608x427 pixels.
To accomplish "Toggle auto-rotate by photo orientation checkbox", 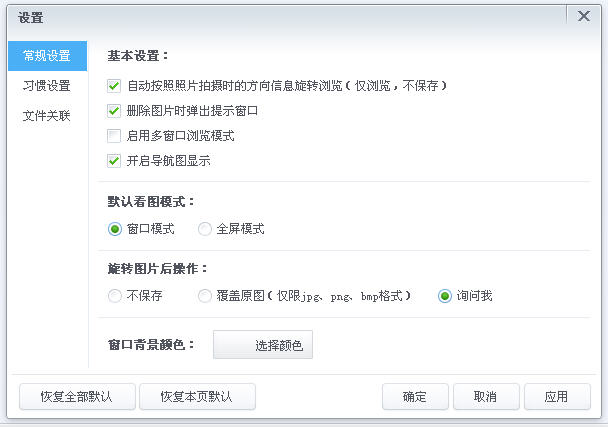I will point(114,86).
